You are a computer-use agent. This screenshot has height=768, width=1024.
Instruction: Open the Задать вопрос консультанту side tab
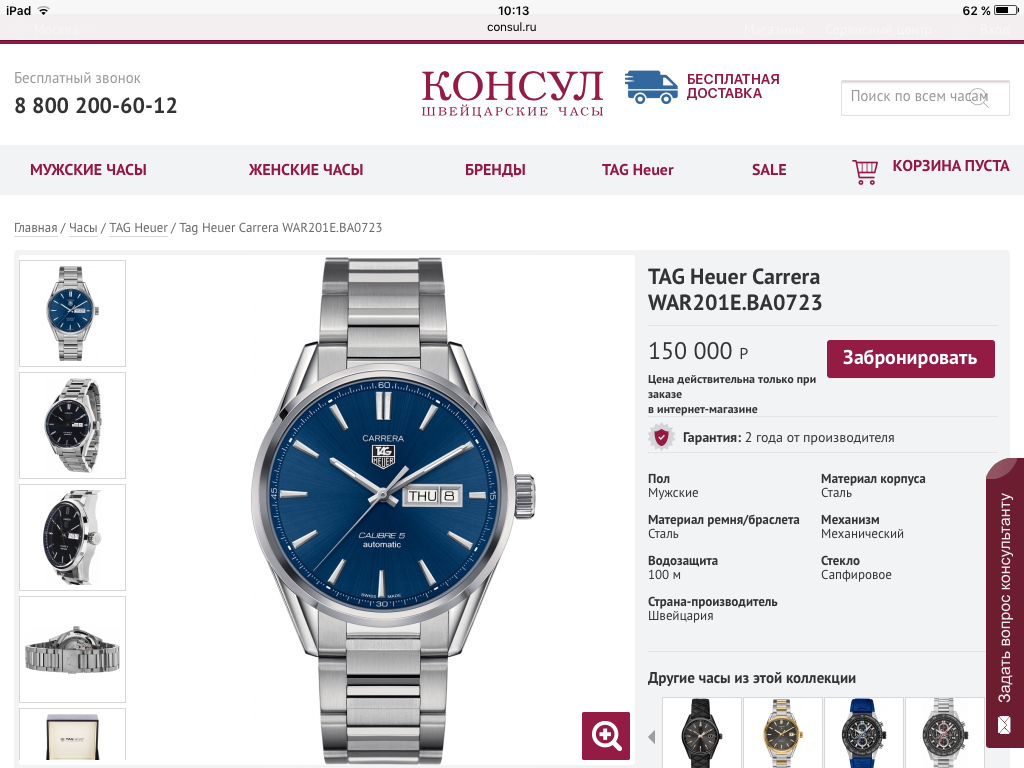[1005, 603]
